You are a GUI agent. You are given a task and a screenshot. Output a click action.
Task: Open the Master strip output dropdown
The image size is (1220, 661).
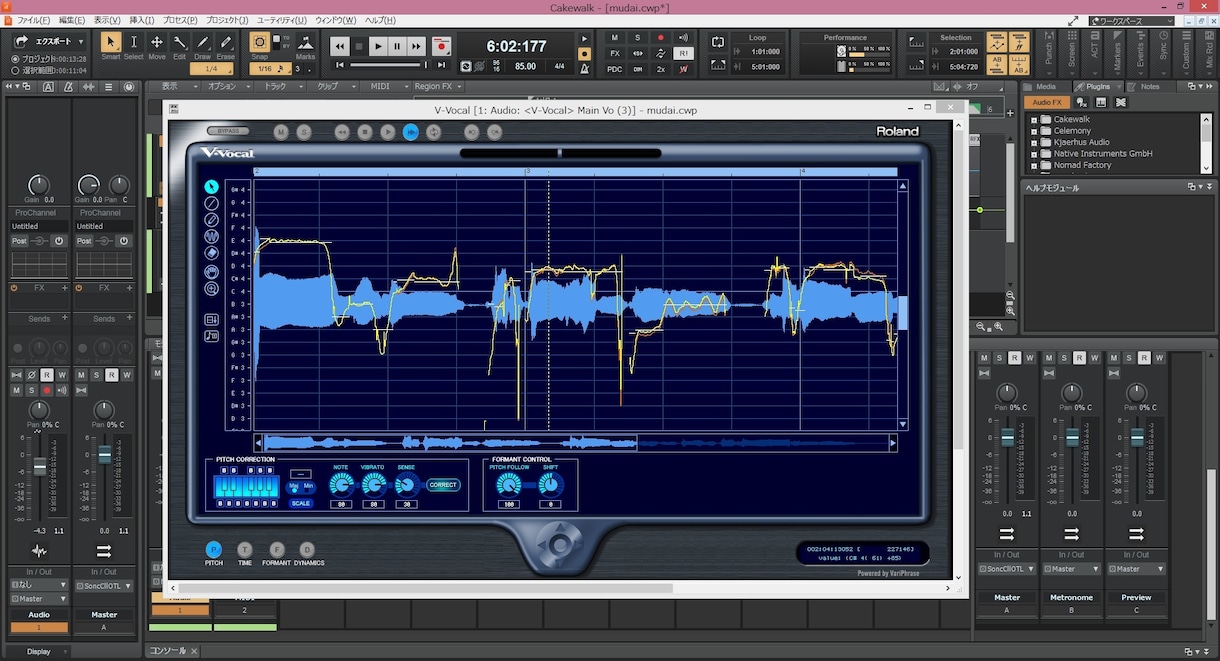[1007, 569]
